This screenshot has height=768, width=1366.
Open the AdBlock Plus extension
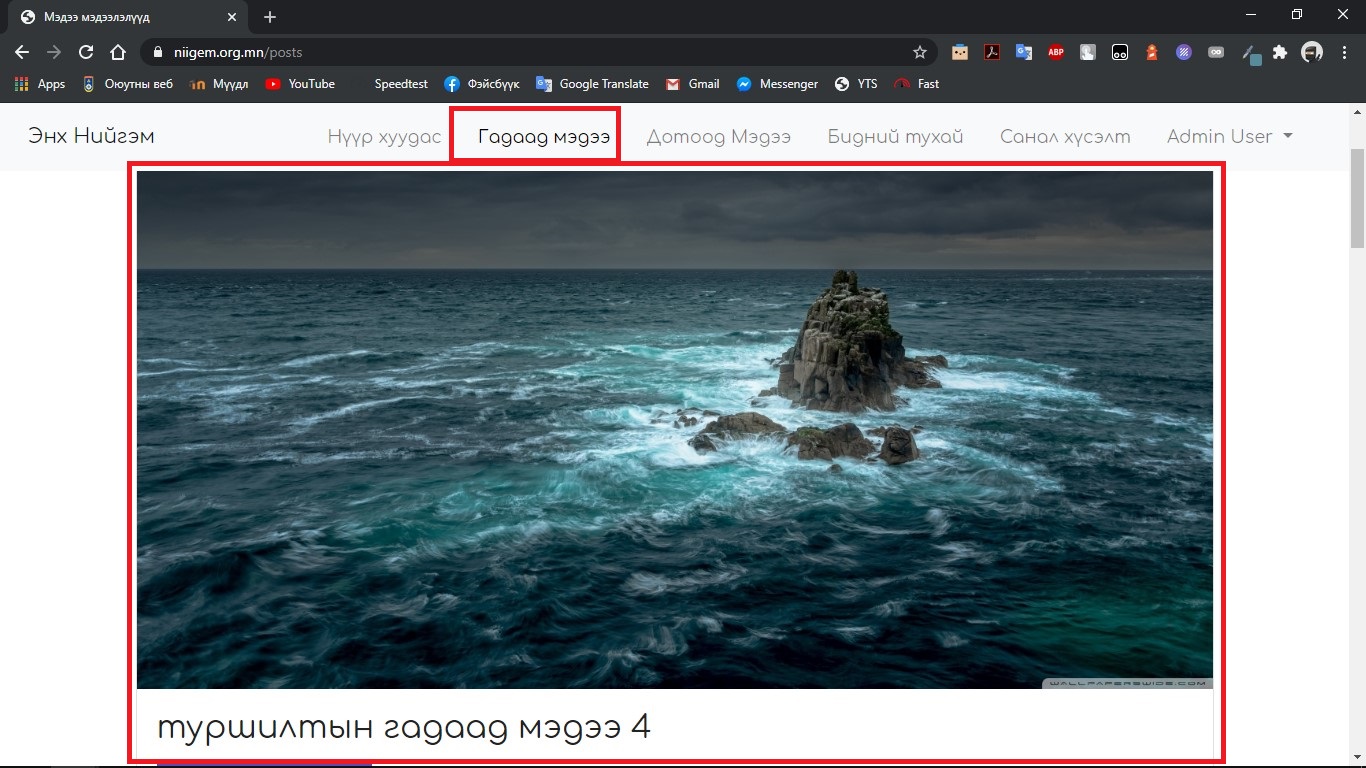pos(1056,52)
